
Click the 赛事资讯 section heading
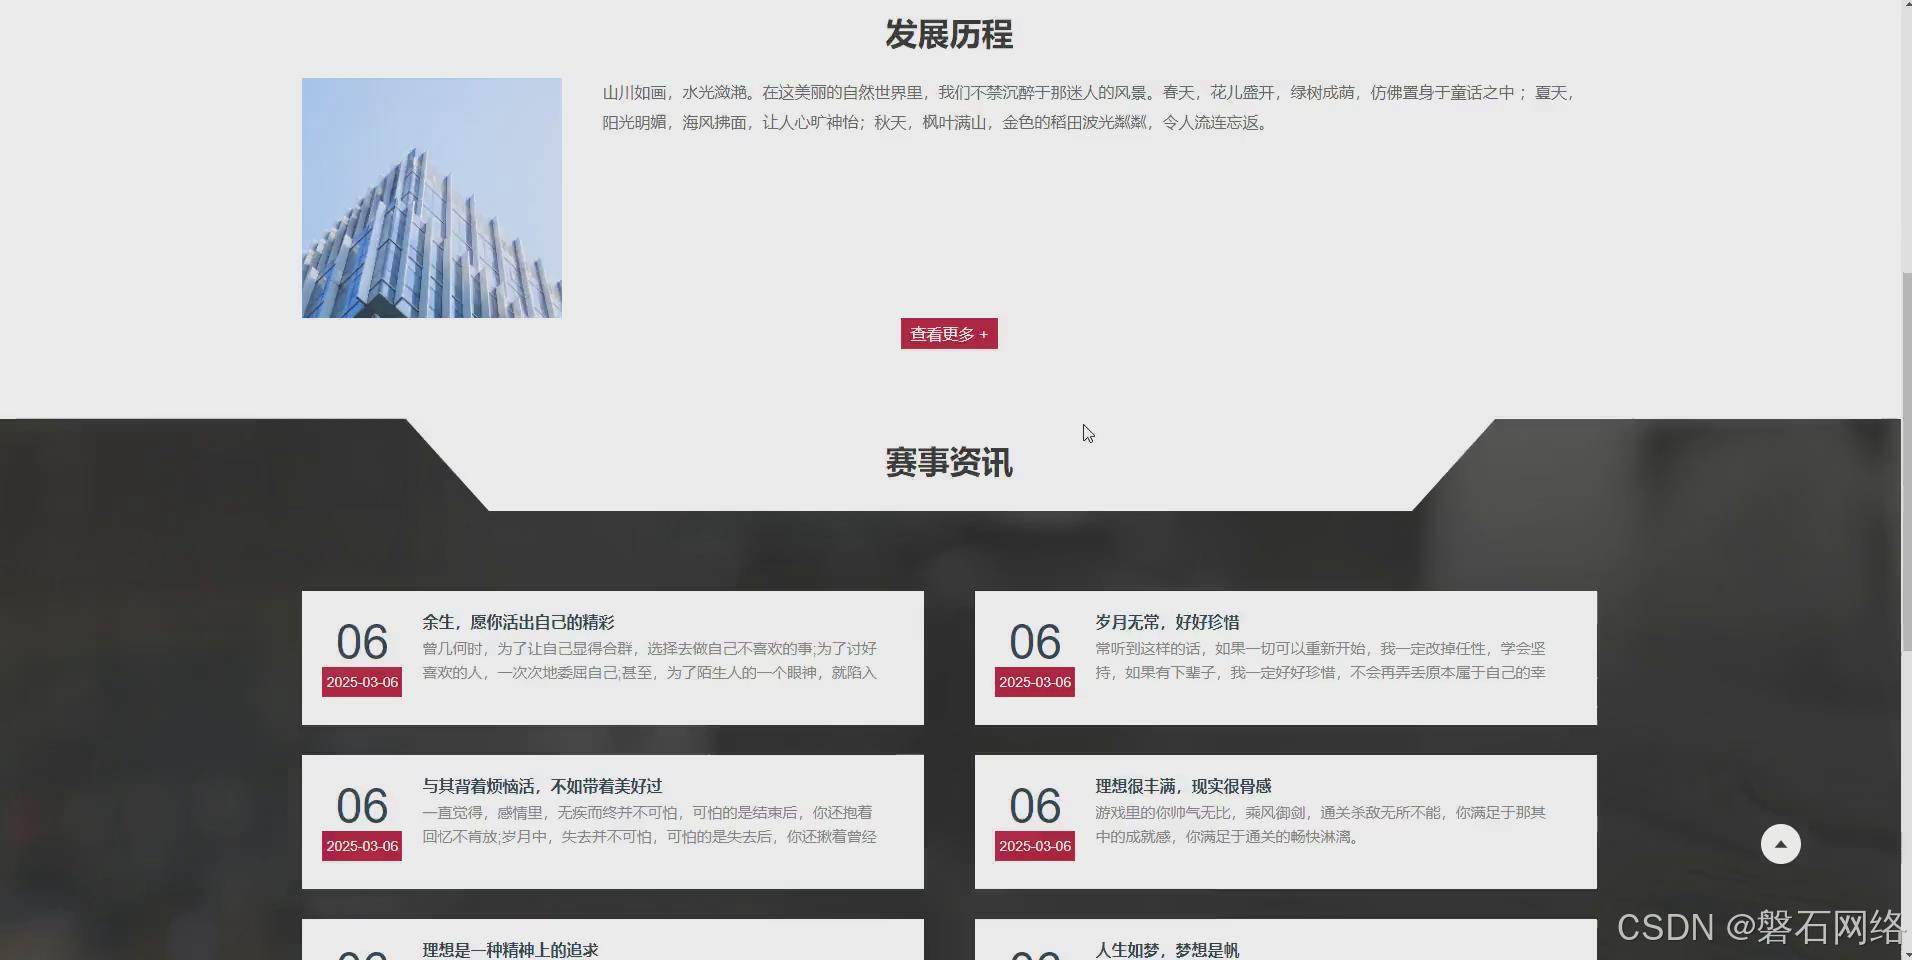pos(947,462)
